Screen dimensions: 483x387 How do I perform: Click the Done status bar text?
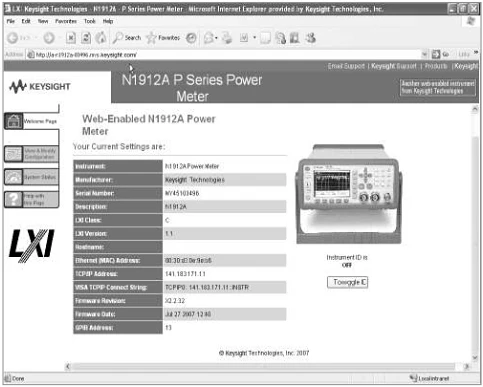coord(18,379)
